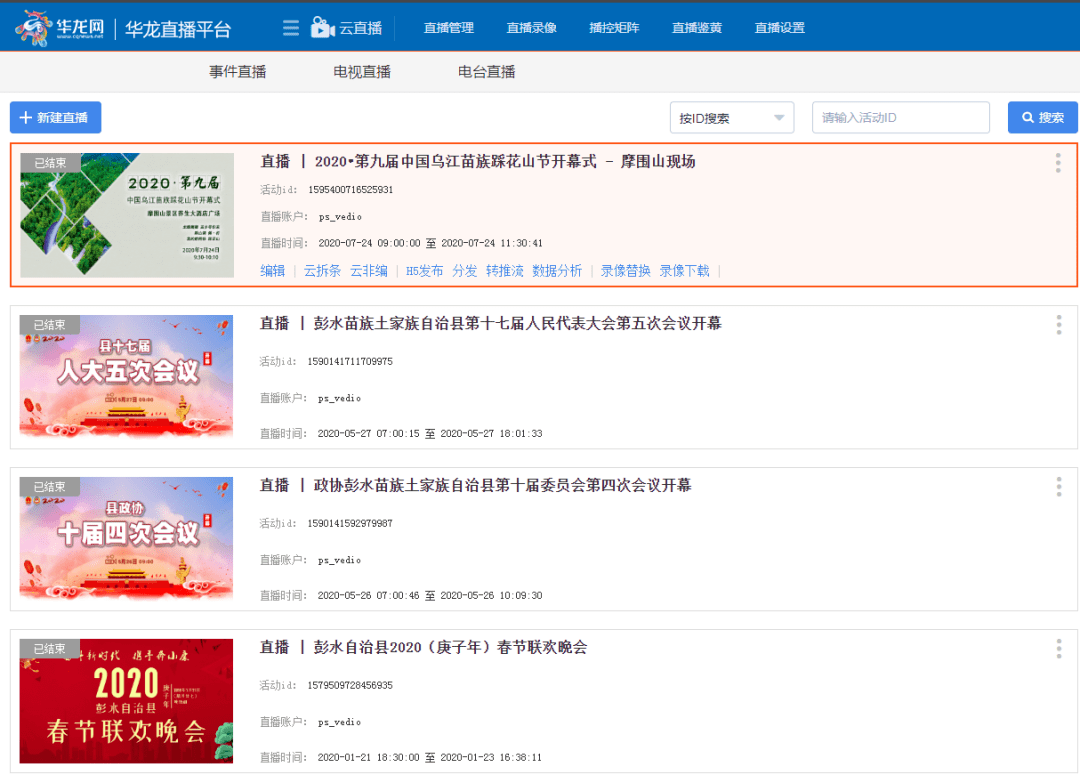The width and height of the screenshot is (1080, 783).
Task: Focus the 请输入活动ID input field
Action: [900, 118]
